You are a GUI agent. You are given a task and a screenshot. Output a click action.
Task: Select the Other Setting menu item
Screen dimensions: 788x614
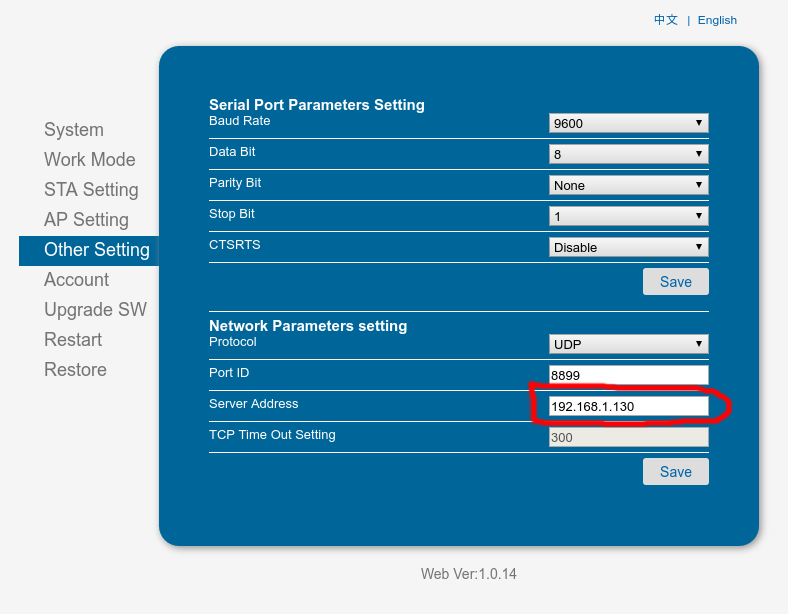(96, 250)
